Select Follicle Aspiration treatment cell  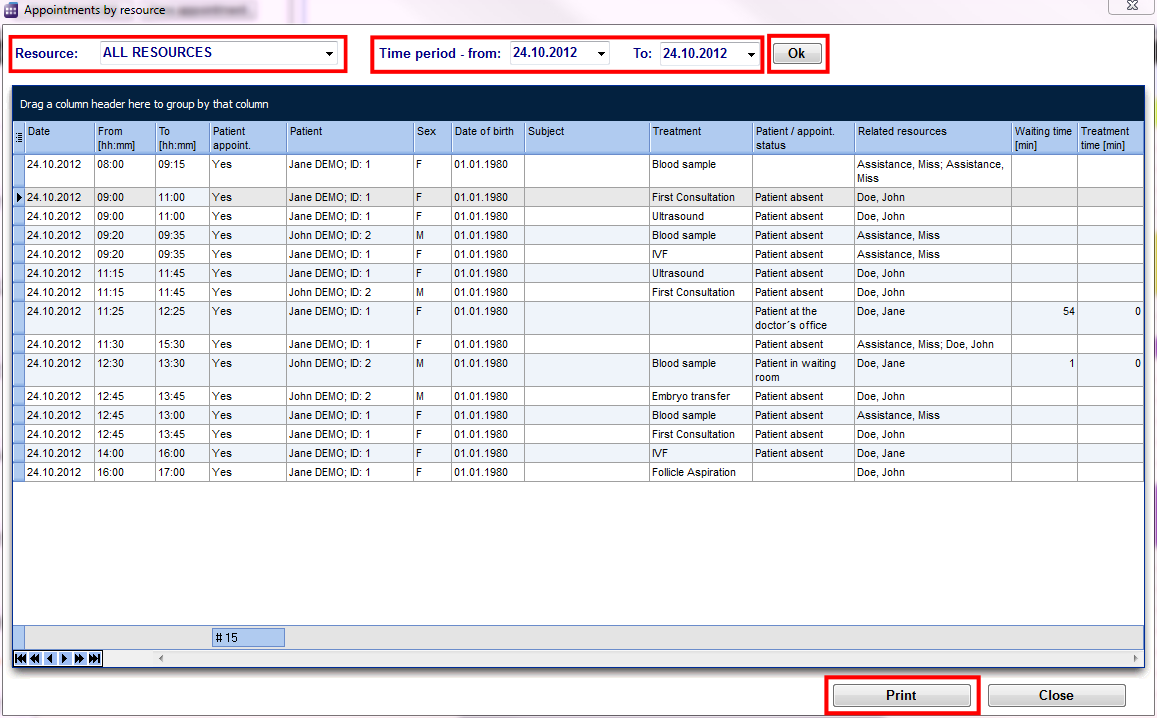tap(700, 472)
